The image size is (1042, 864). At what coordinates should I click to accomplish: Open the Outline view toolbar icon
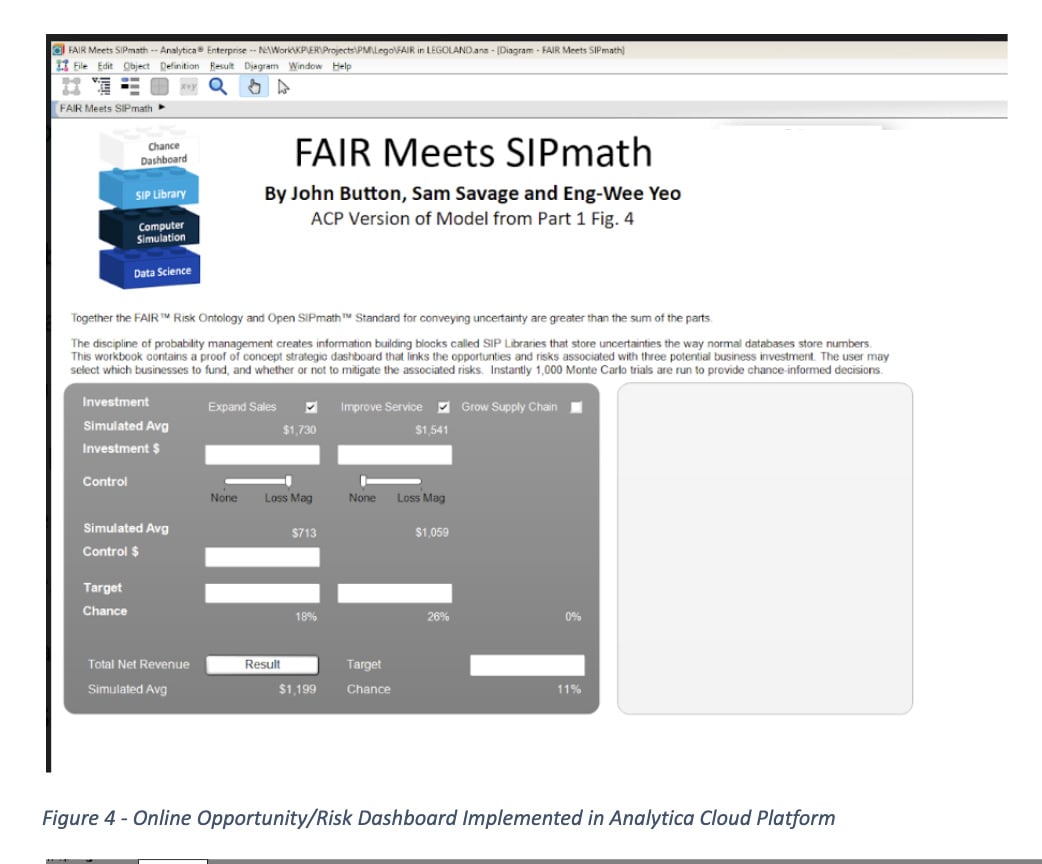(101, 86)
